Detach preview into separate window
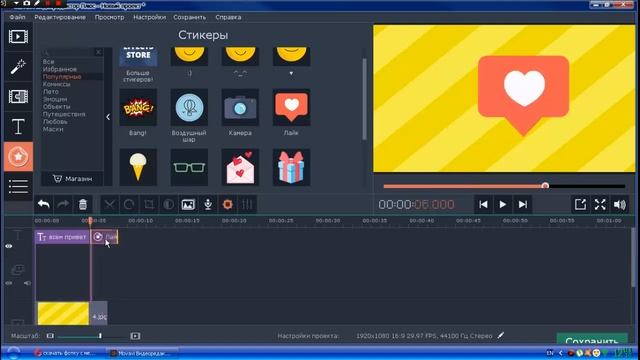The width and height of the screenshot is (640, 360). 580,204
